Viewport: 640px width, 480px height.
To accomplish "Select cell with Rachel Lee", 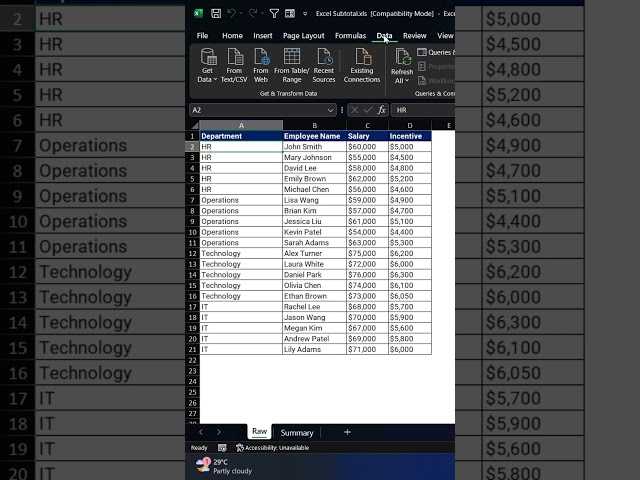I will click(314, 307).
